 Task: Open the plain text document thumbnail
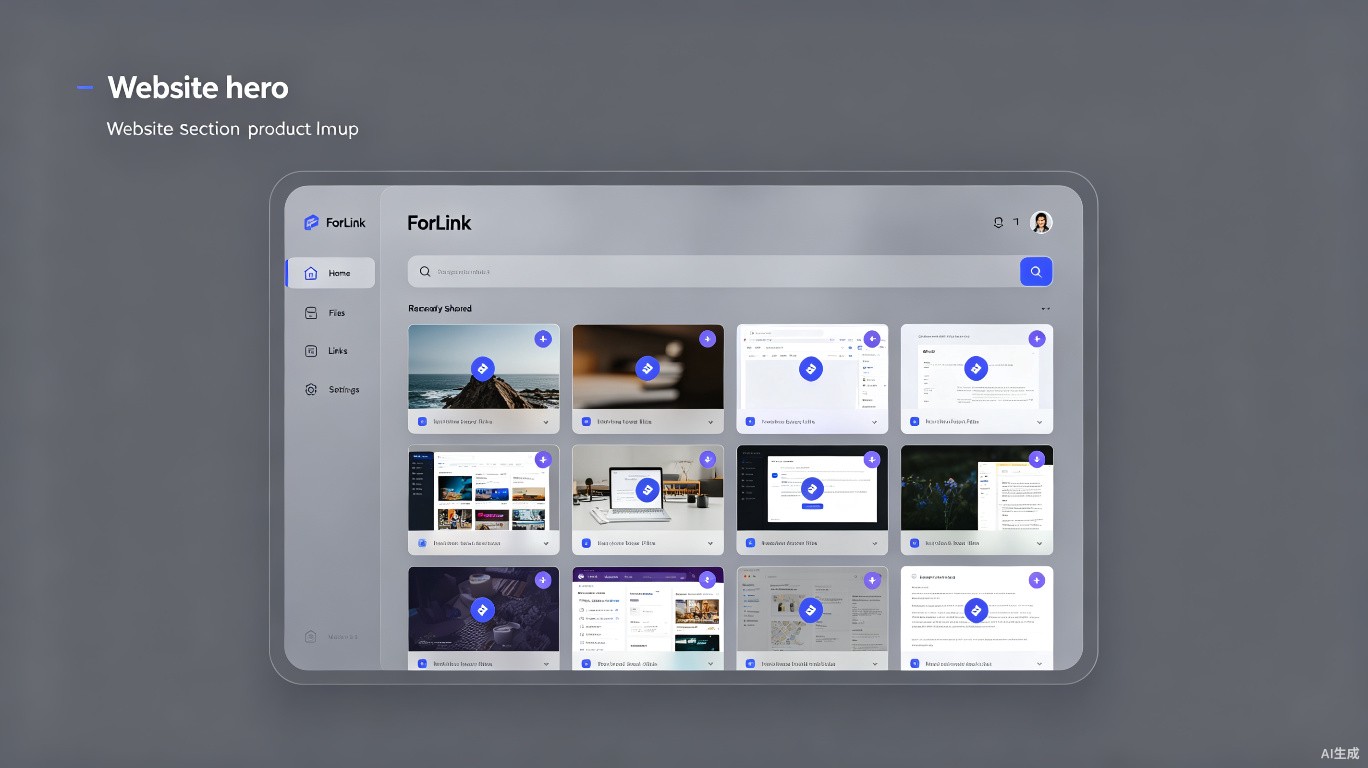pos(977,609)
